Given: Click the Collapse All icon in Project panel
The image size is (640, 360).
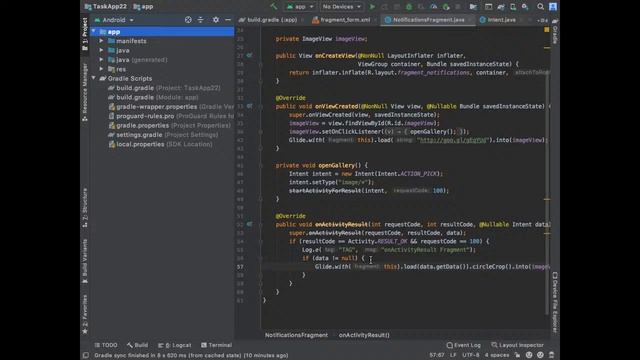Looking at the screenshot, I should (200, 20).
